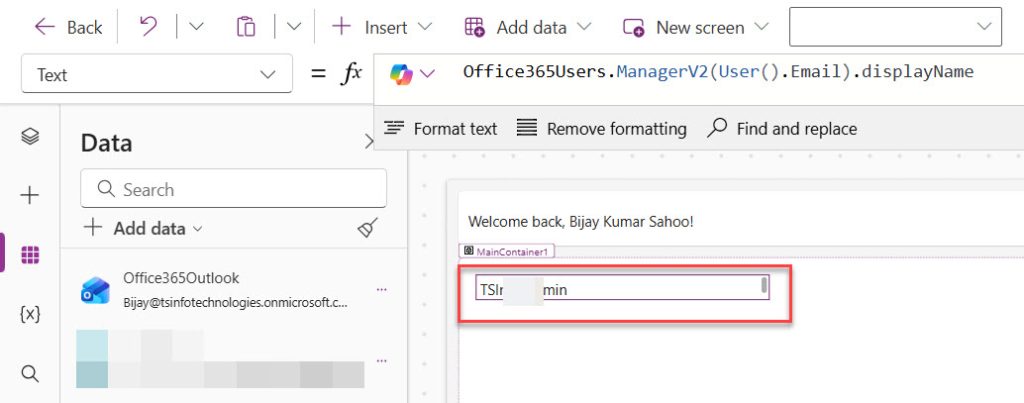Image resolution: width=1024 pixels, height=403 pixels.
Task: Open the Text property dropdown
Action: click(157, 74)
